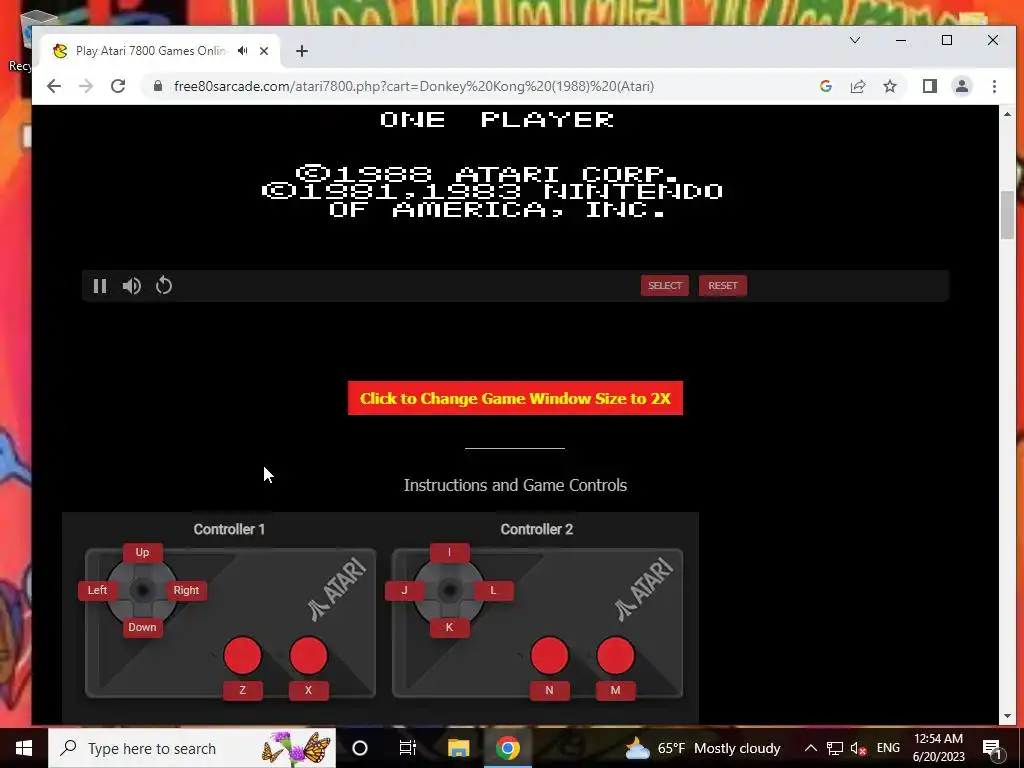Bookmark this page with the star icon
This screenshot has height=768, width=1024.
pyautogui.click(x=889, y=86)
